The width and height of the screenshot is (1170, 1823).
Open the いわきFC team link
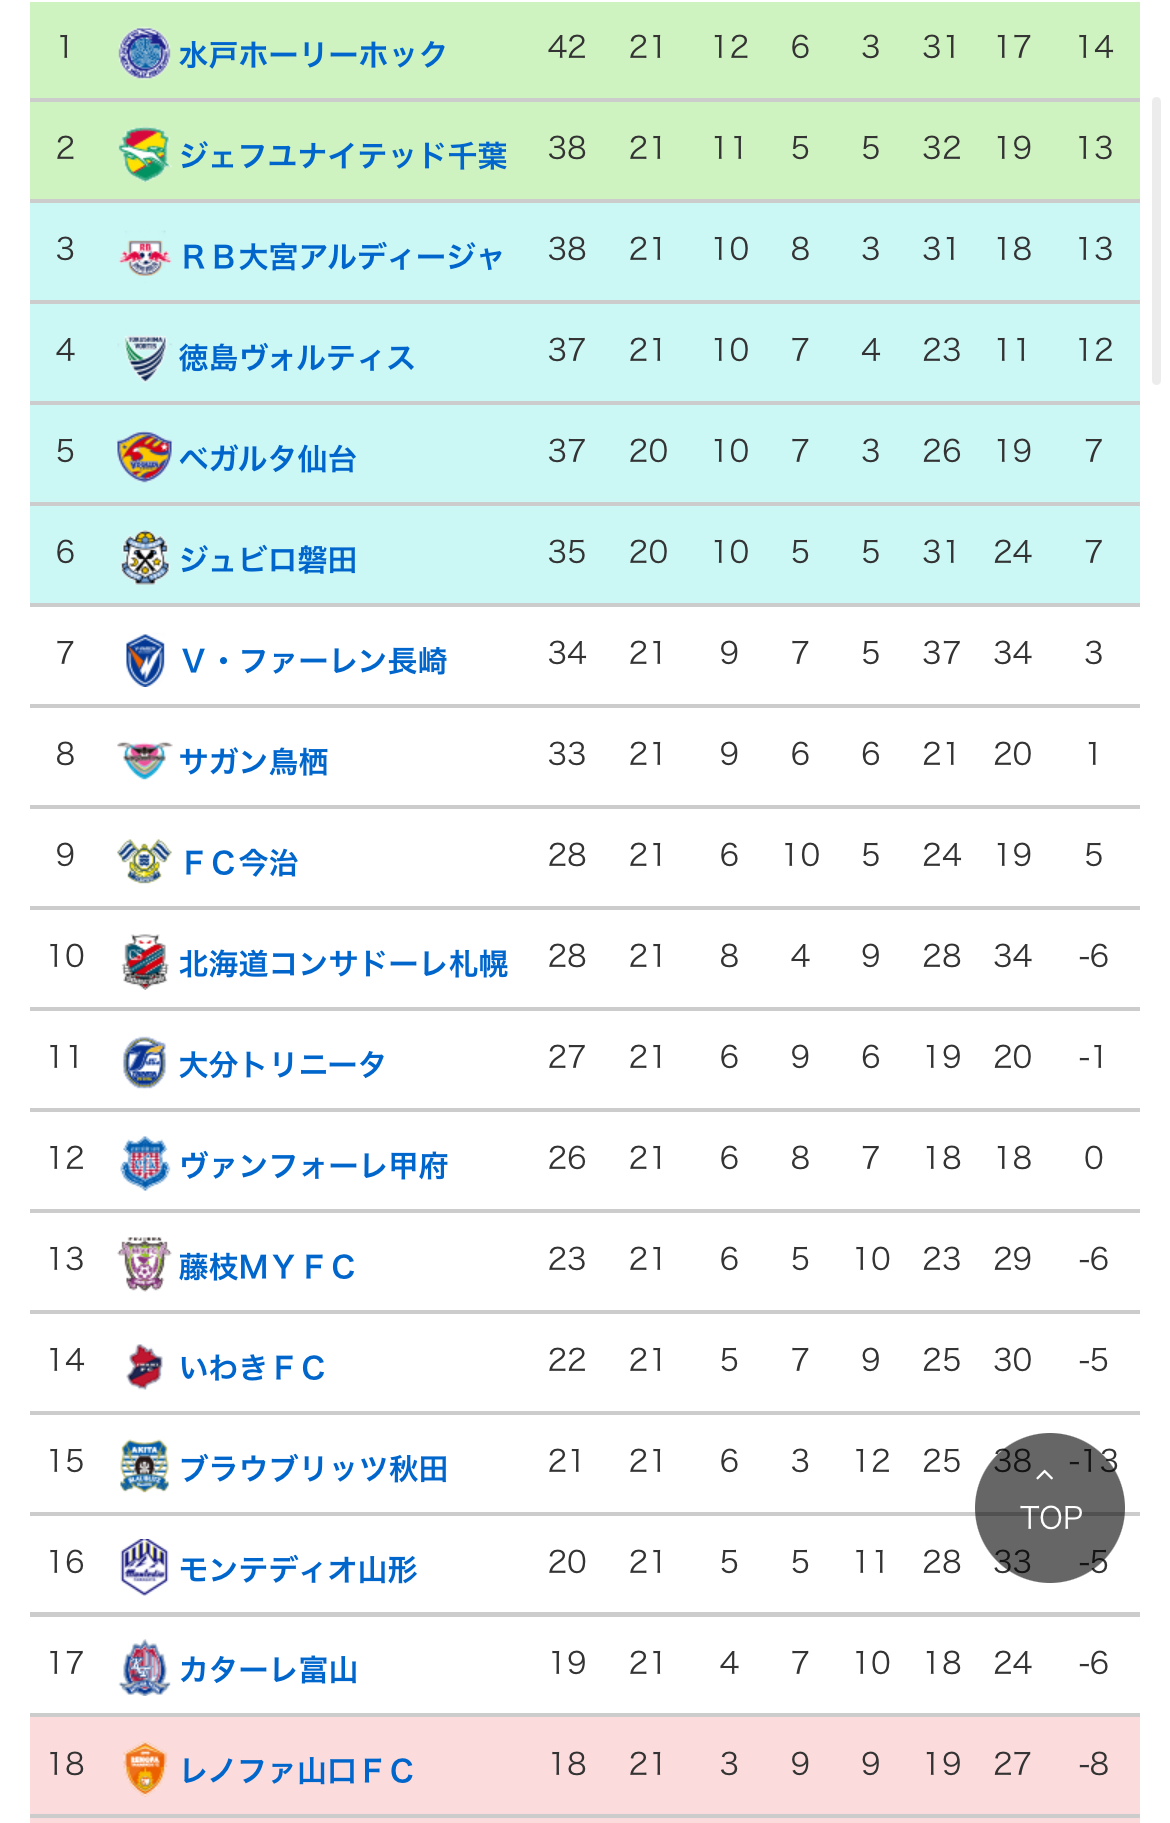pos(253,1367)
